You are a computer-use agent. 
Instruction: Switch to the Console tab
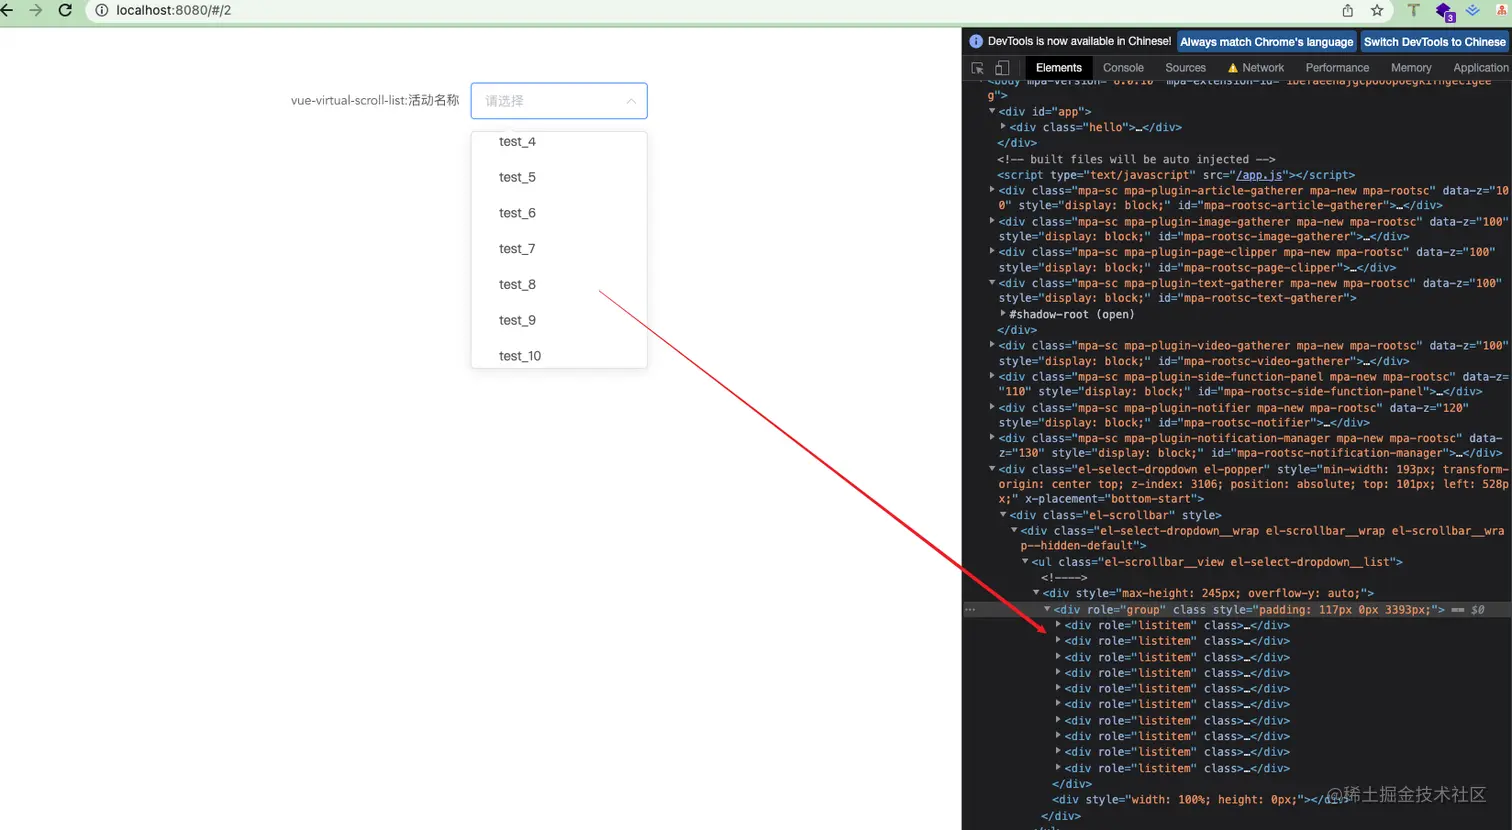[1123, 68]
